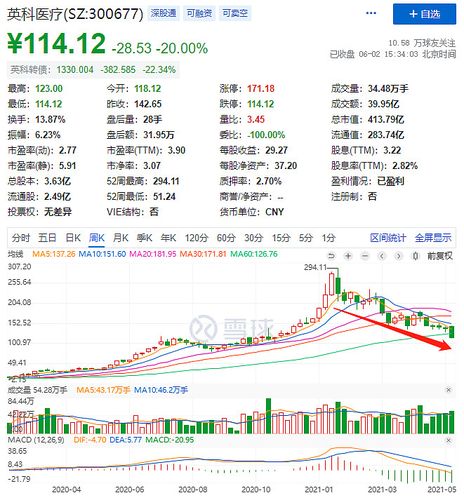Close the MACD indicator panel

pos(449,440)
